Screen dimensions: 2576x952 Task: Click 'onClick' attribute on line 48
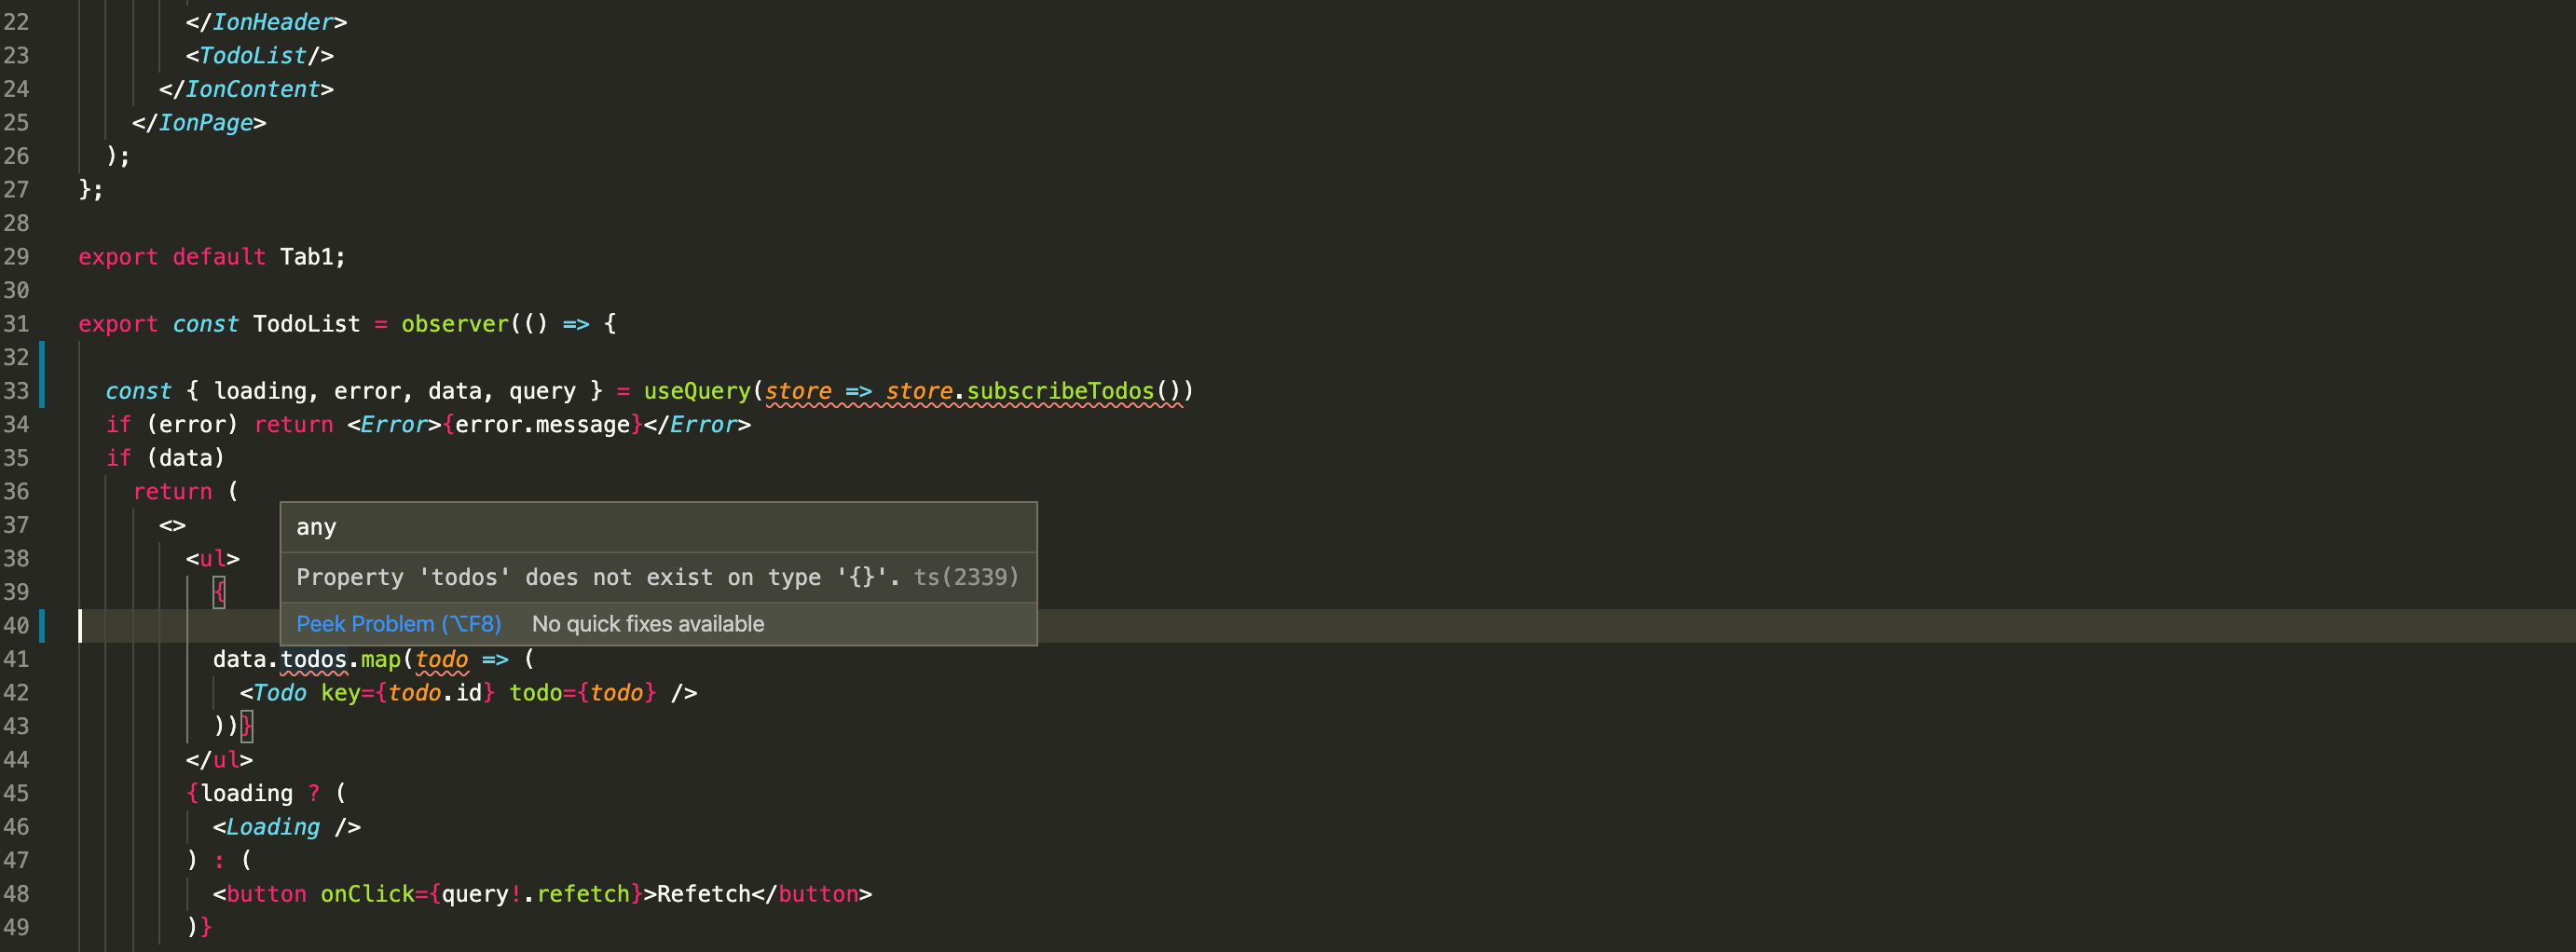coord(367,894)
